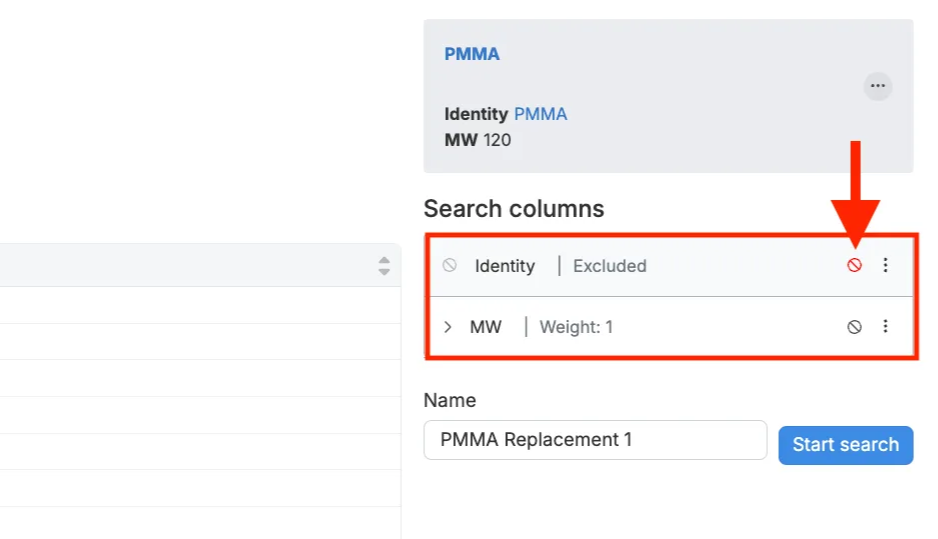Open the Identity row three-dot menu

tap(885, 266)
